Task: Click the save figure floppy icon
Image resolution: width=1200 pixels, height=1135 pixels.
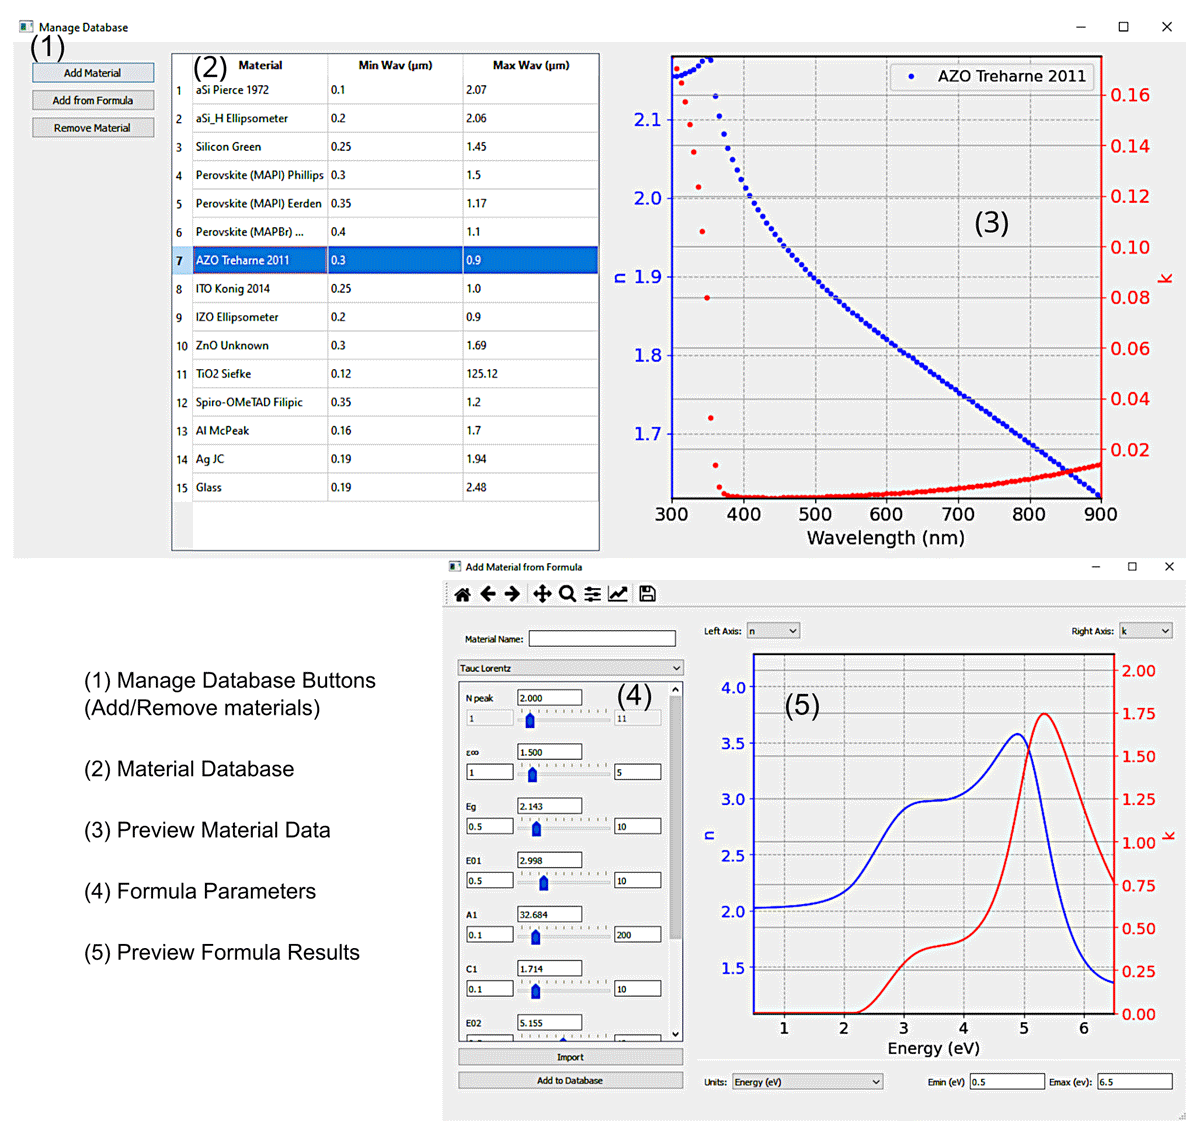Action: 648,594
